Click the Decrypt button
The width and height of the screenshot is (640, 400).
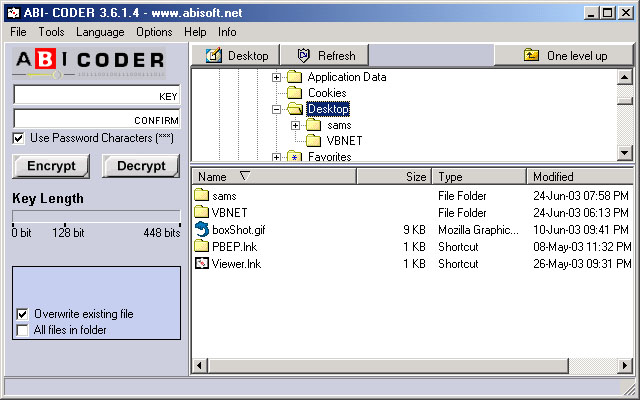coord(141,166)
